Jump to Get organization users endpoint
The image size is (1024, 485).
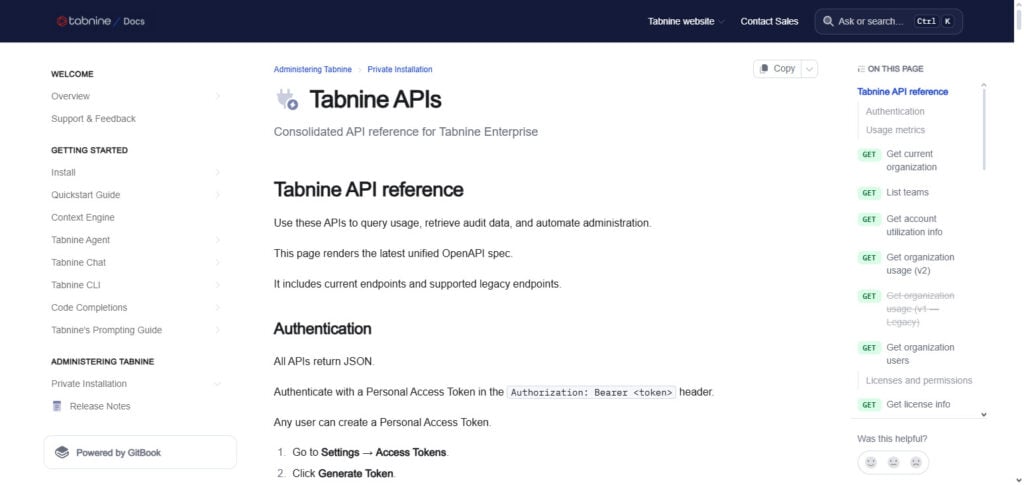[x=920, y=354]
